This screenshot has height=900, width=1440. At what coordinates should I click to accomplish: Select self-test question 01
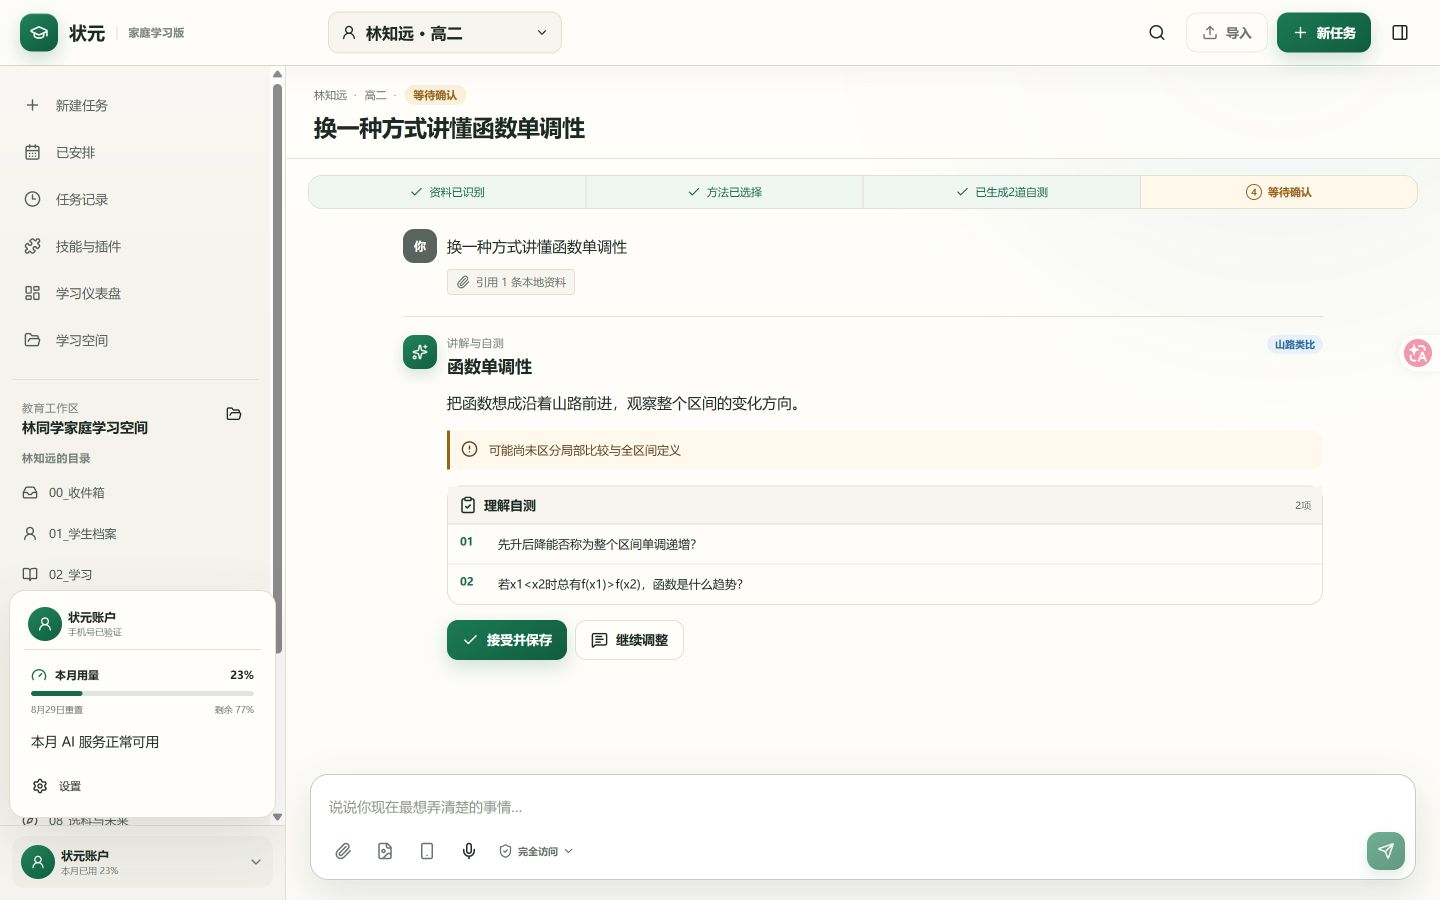pyautogui.click(x=885, y=544)
